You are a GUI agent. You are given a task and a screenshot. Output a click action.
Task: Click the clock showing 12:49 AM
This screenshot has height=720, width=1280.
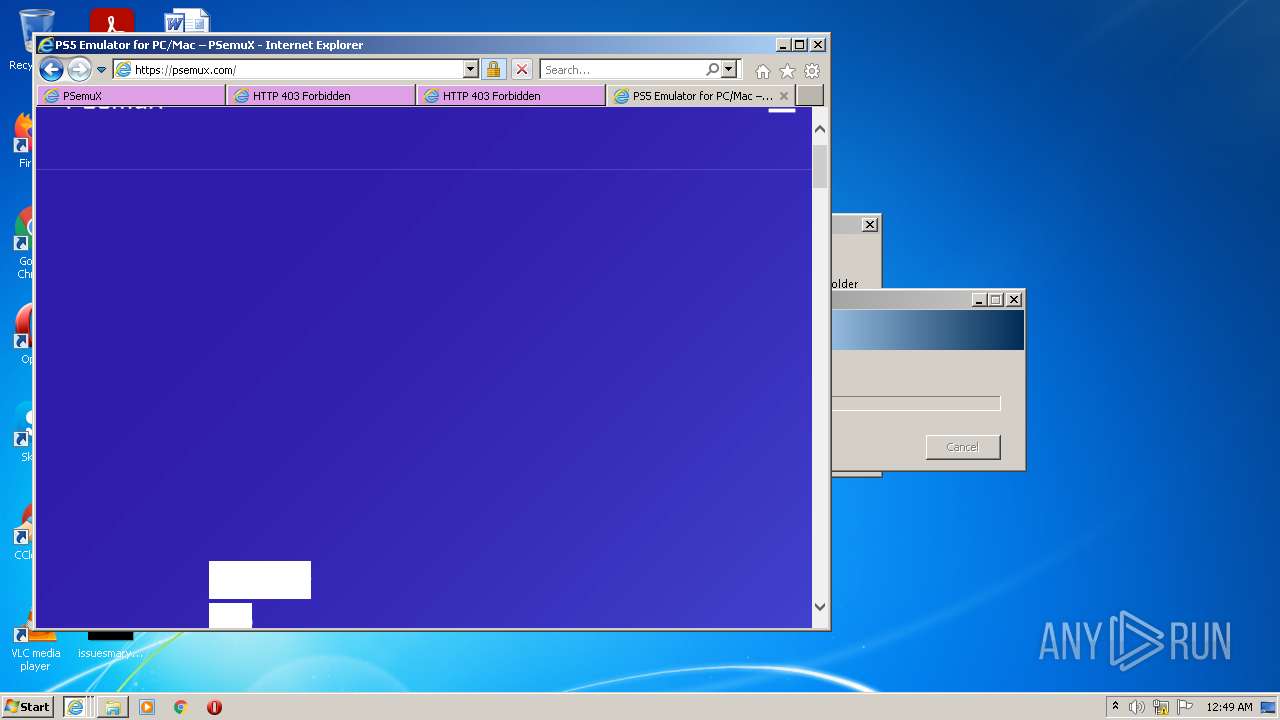point(1229,707)
